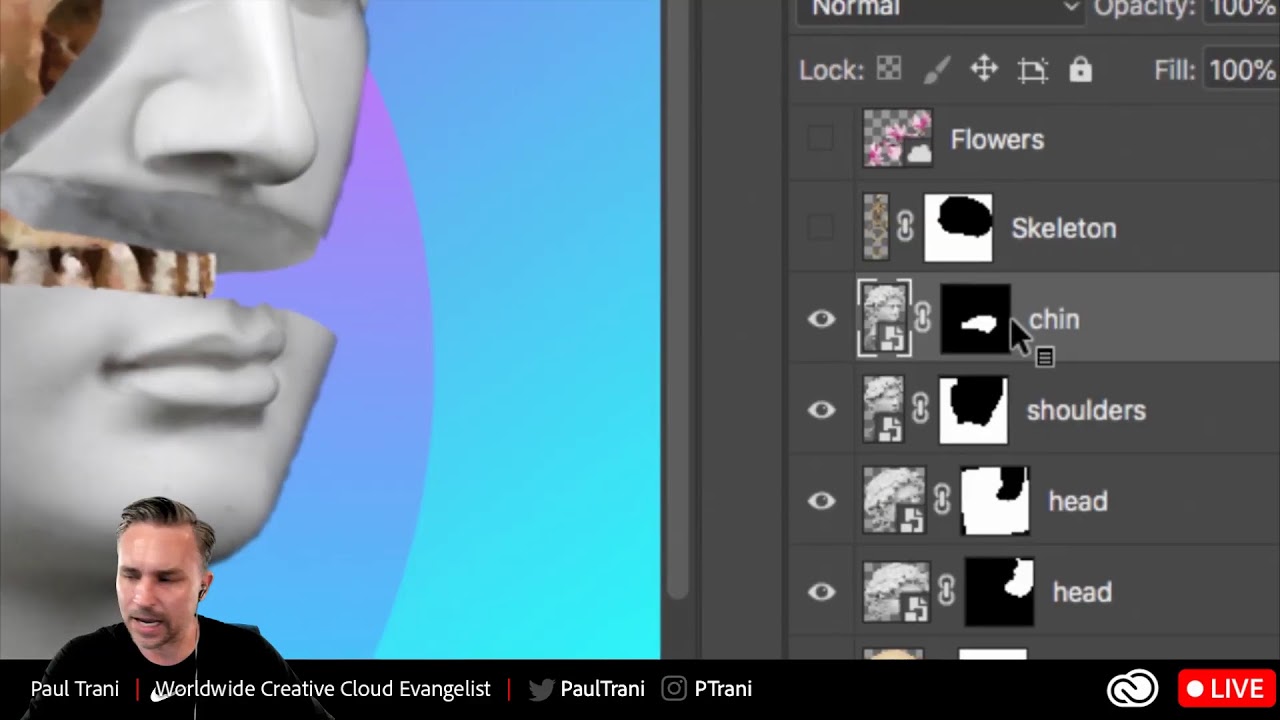Select the Skeleton layer thumbnail
The image size is (1280, 720).
(876, 228)
